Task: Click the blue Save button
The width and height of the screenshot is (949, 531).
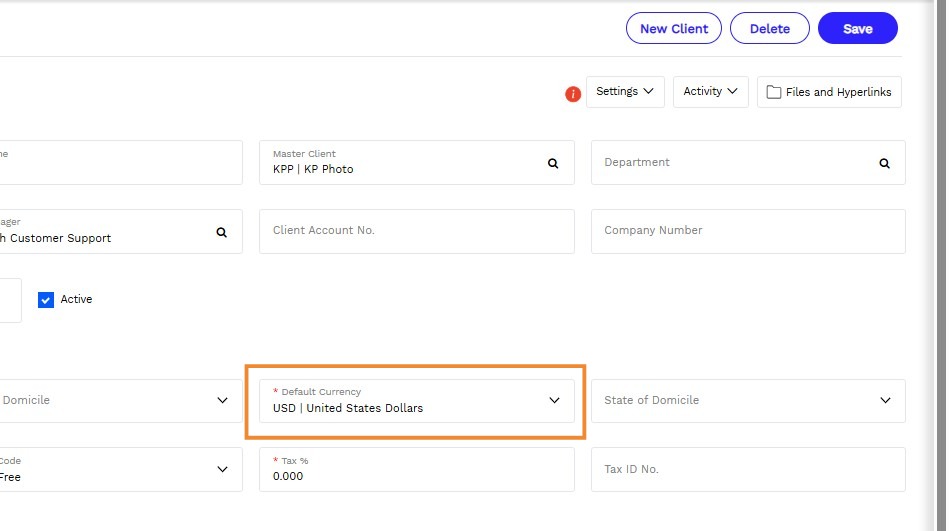Action: pyautogui.click(x=858, y=28)
